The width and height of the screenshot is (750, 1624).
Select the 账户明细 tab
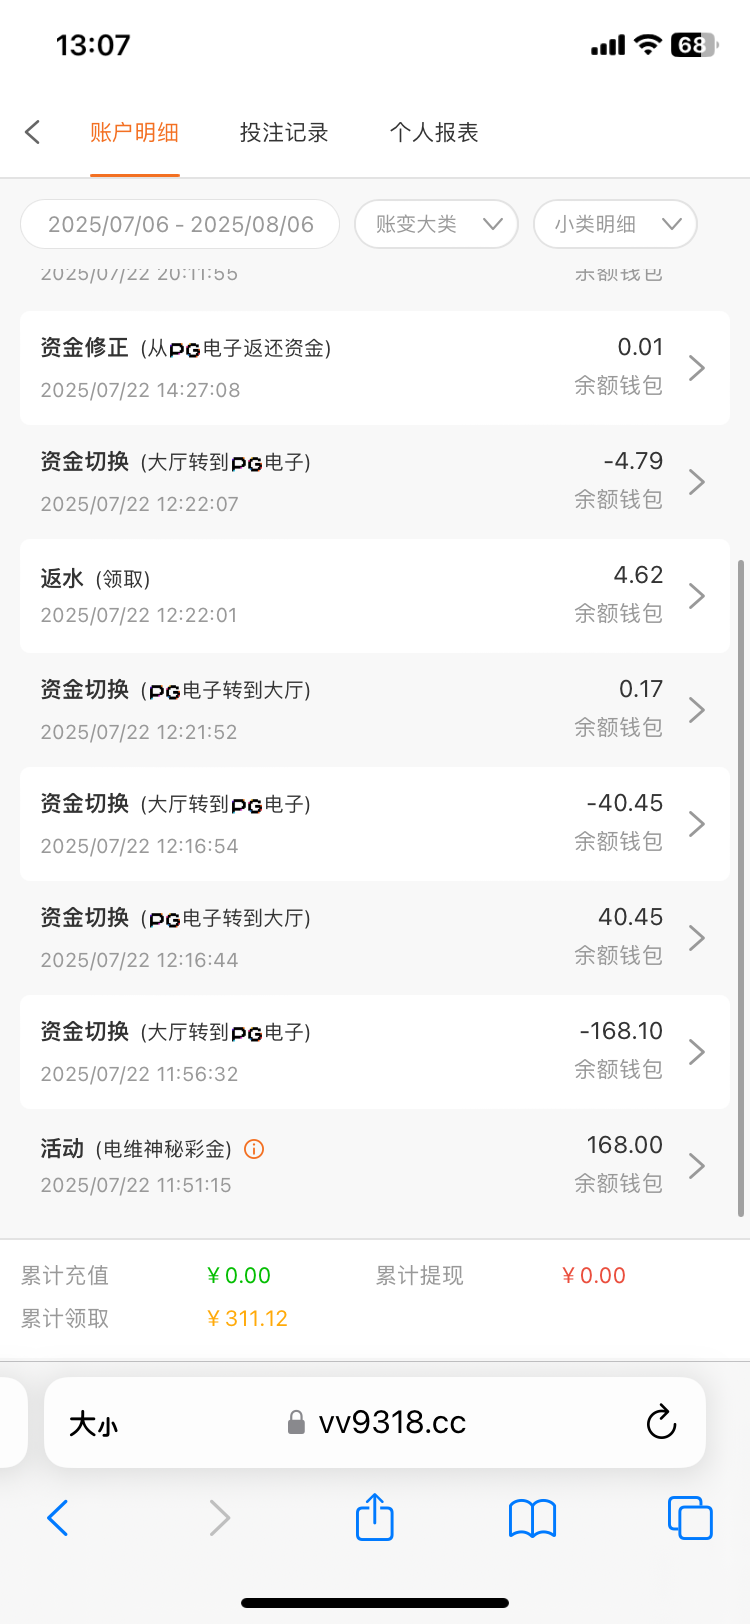[134, 132]
